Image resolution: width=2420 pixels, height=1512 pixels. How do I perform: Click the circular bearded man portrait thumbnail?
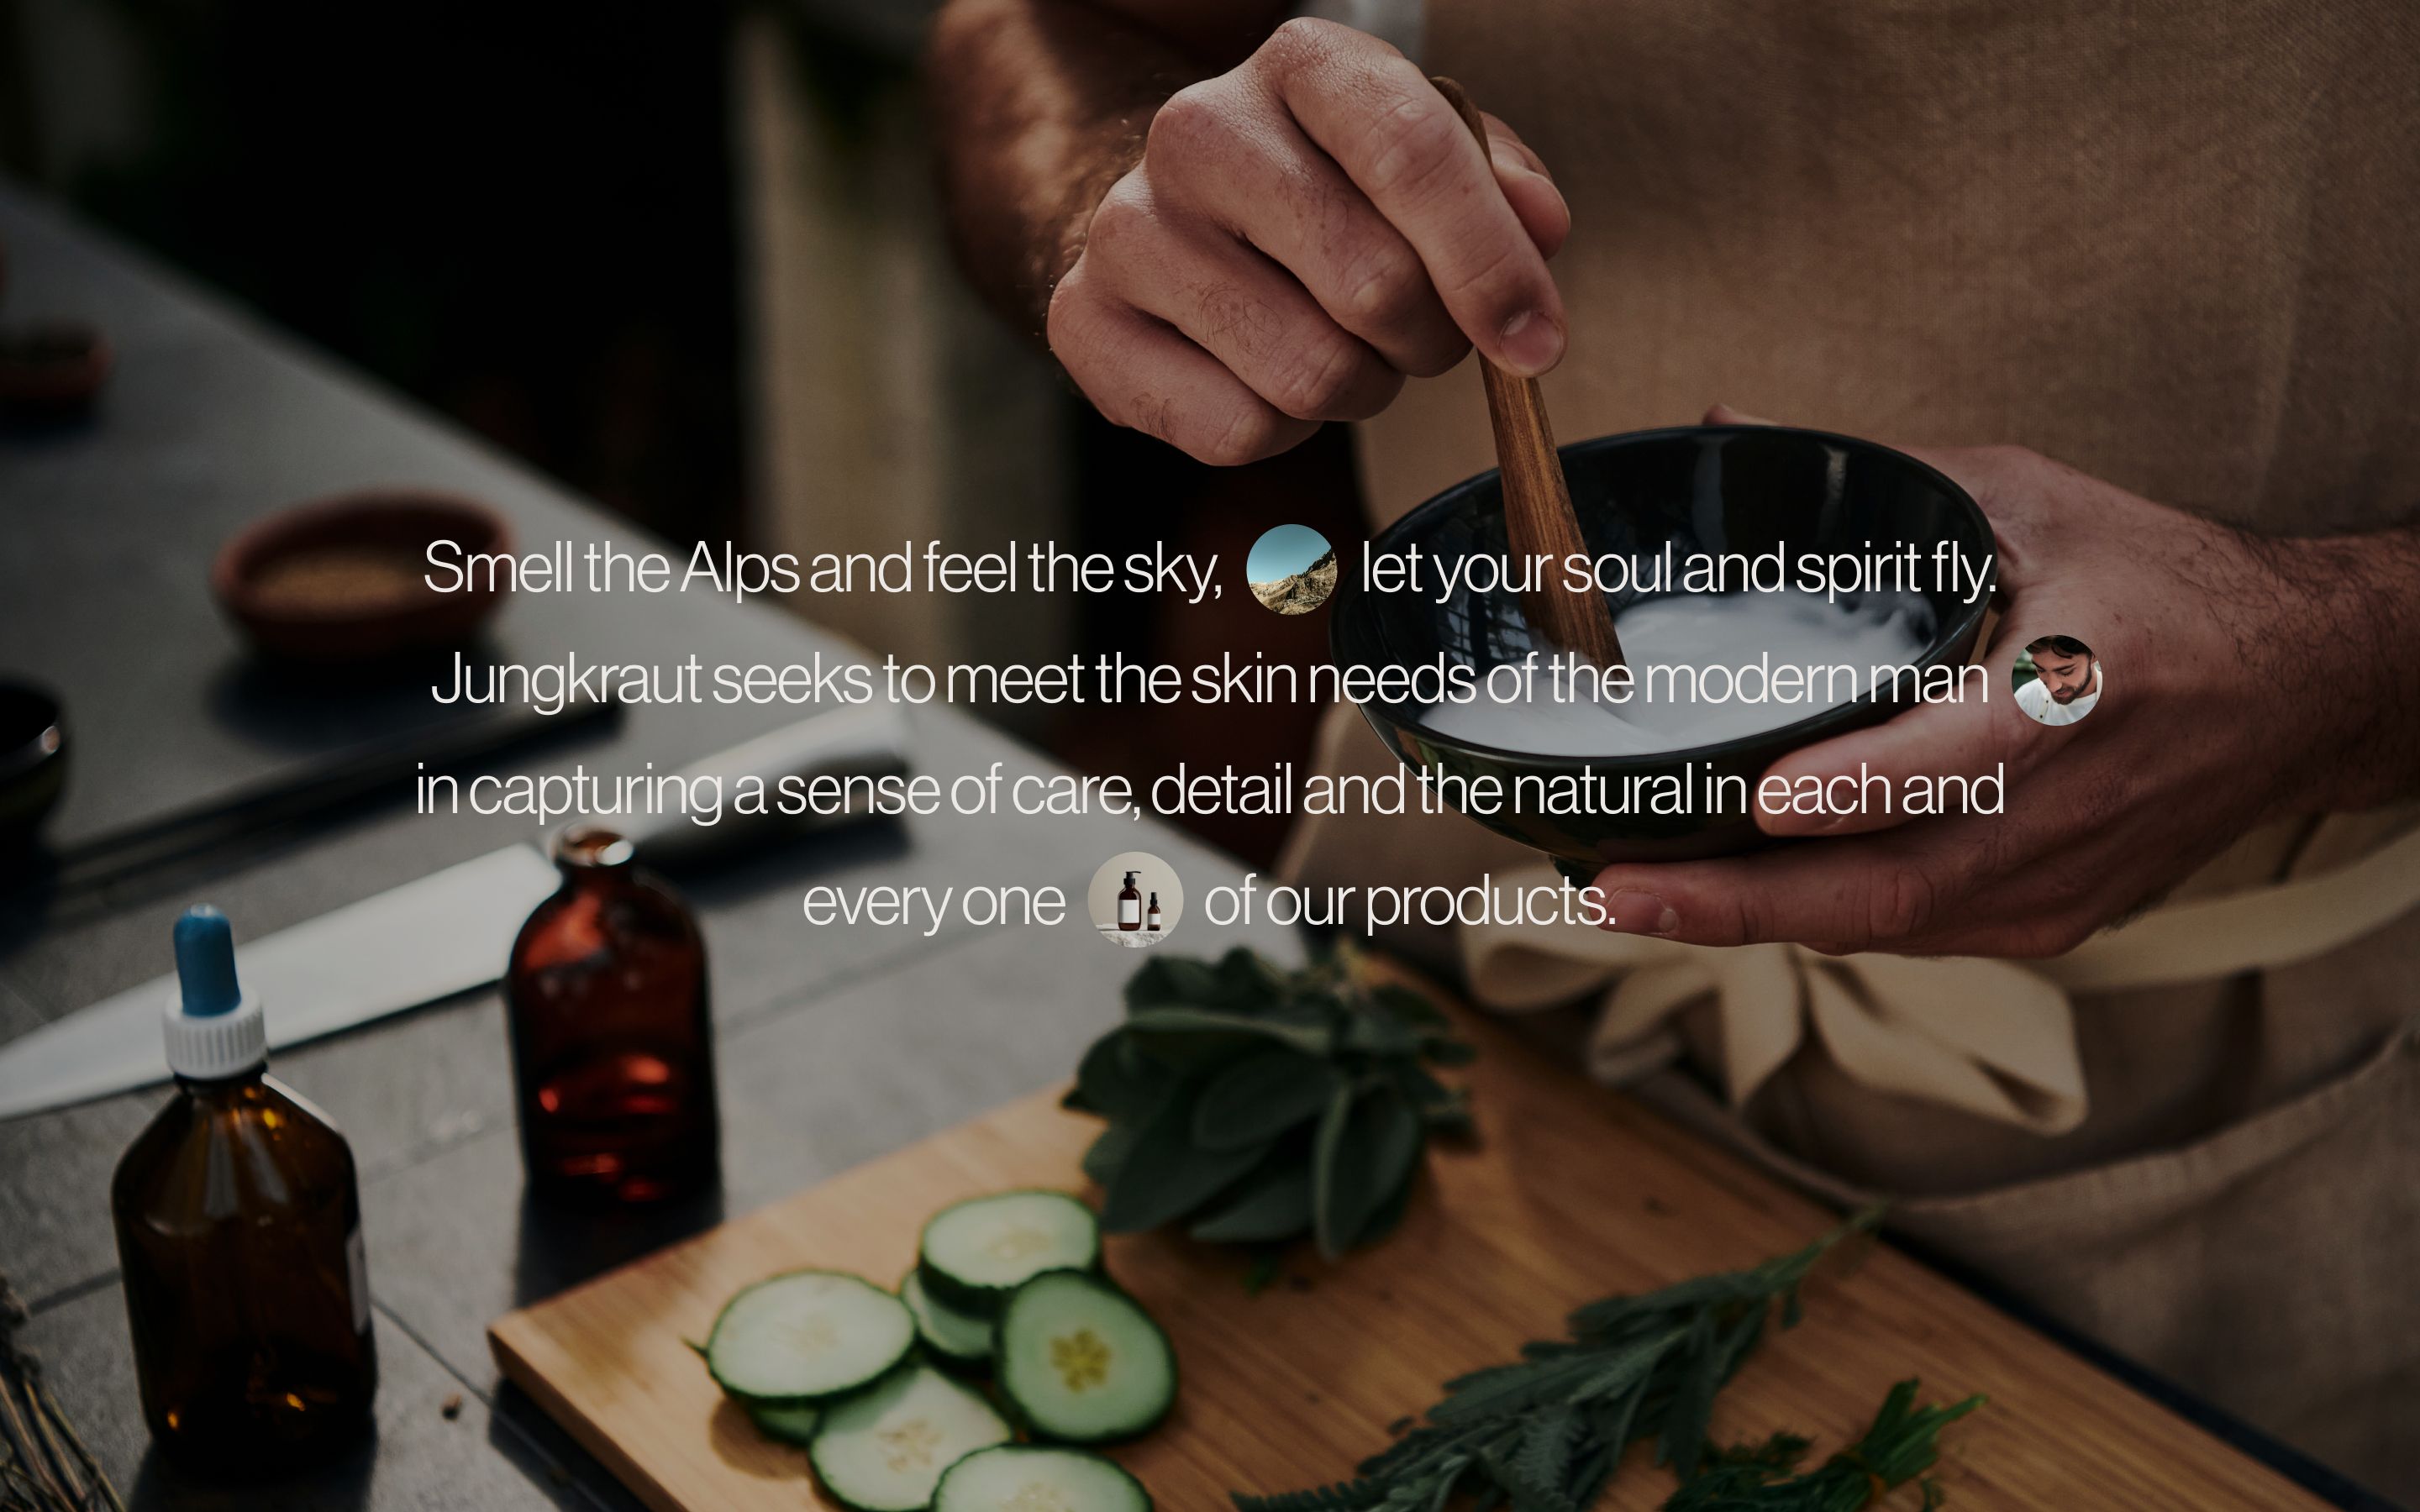2056,680
